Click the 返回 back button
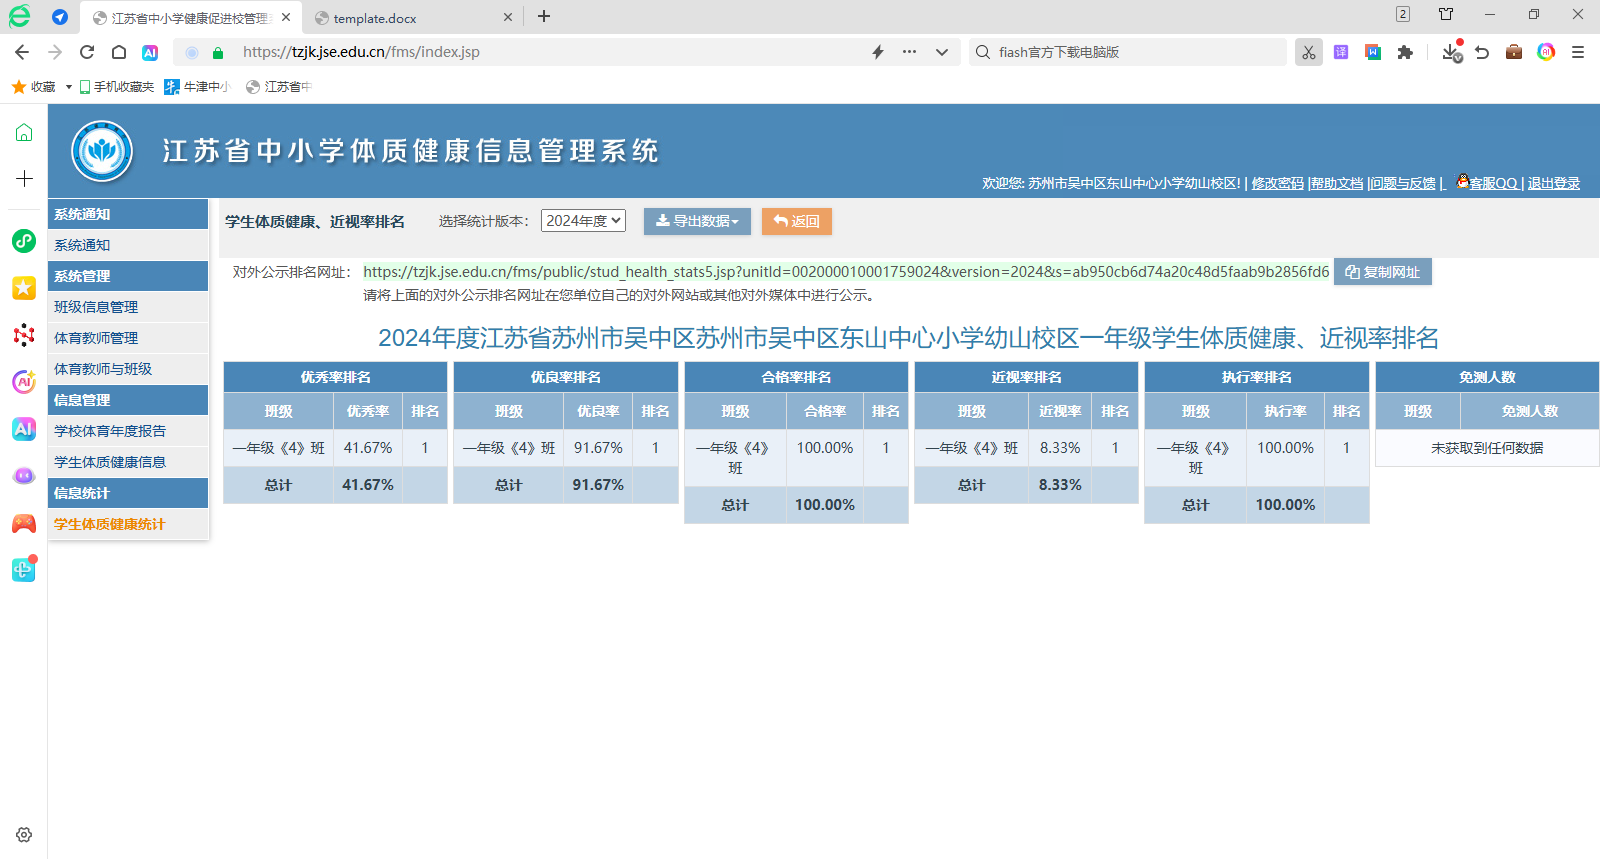 pos(796,221)
